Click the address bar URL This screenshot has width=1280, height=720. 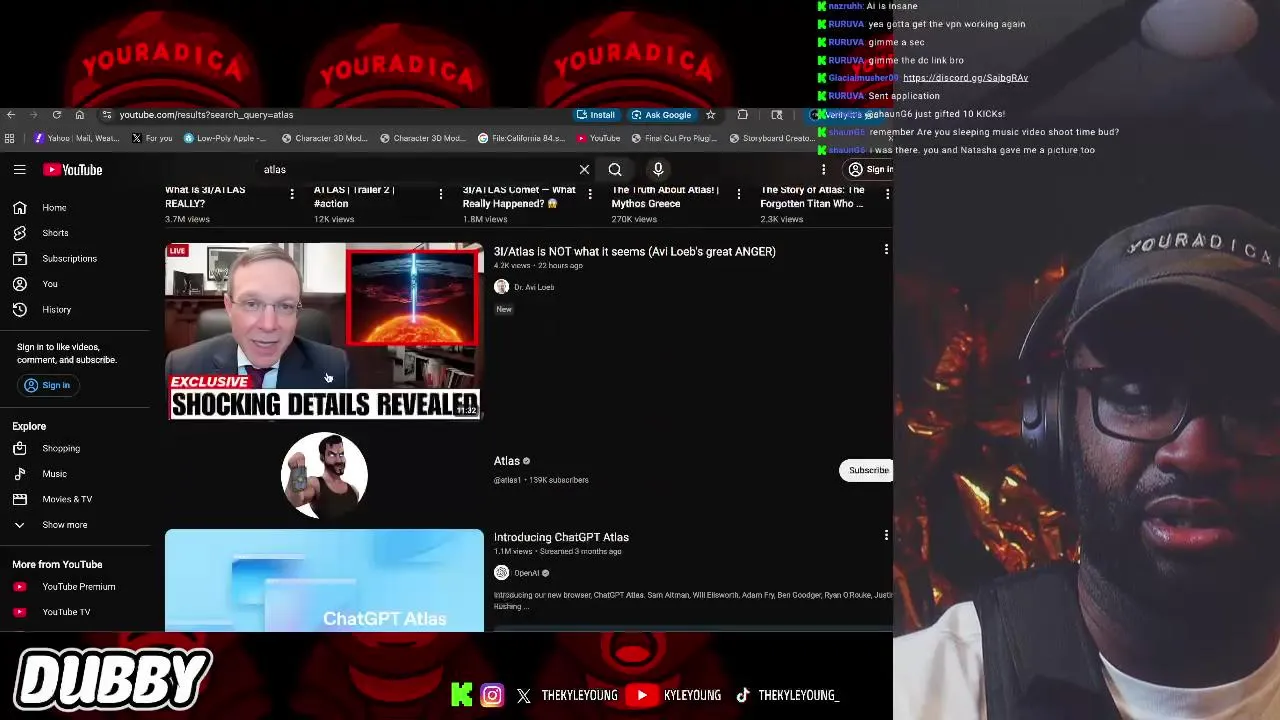coord(207,115)
